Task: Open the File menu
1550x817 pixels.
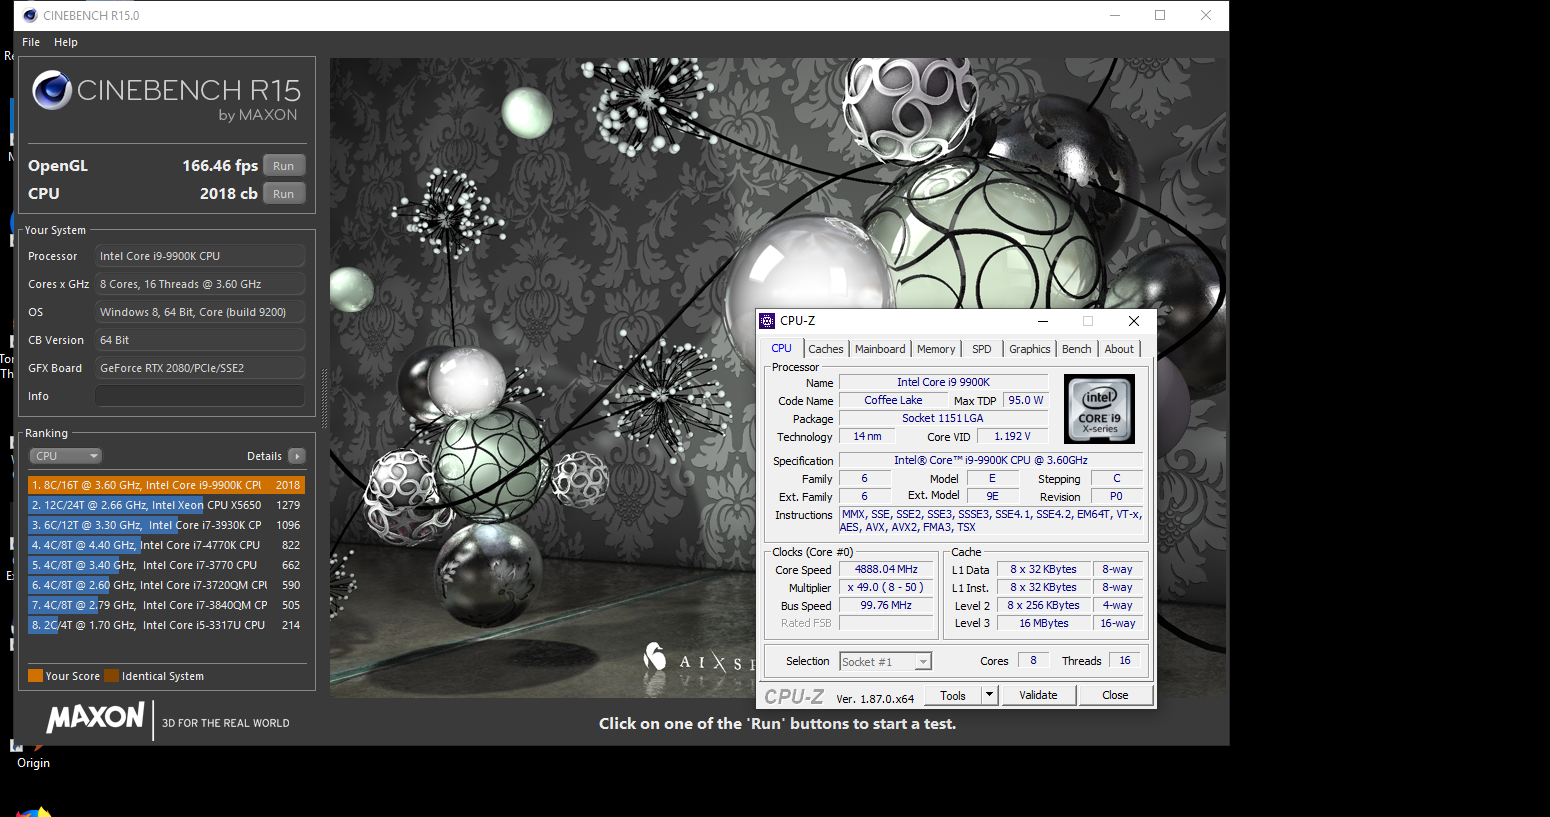Action: [31, 42]
